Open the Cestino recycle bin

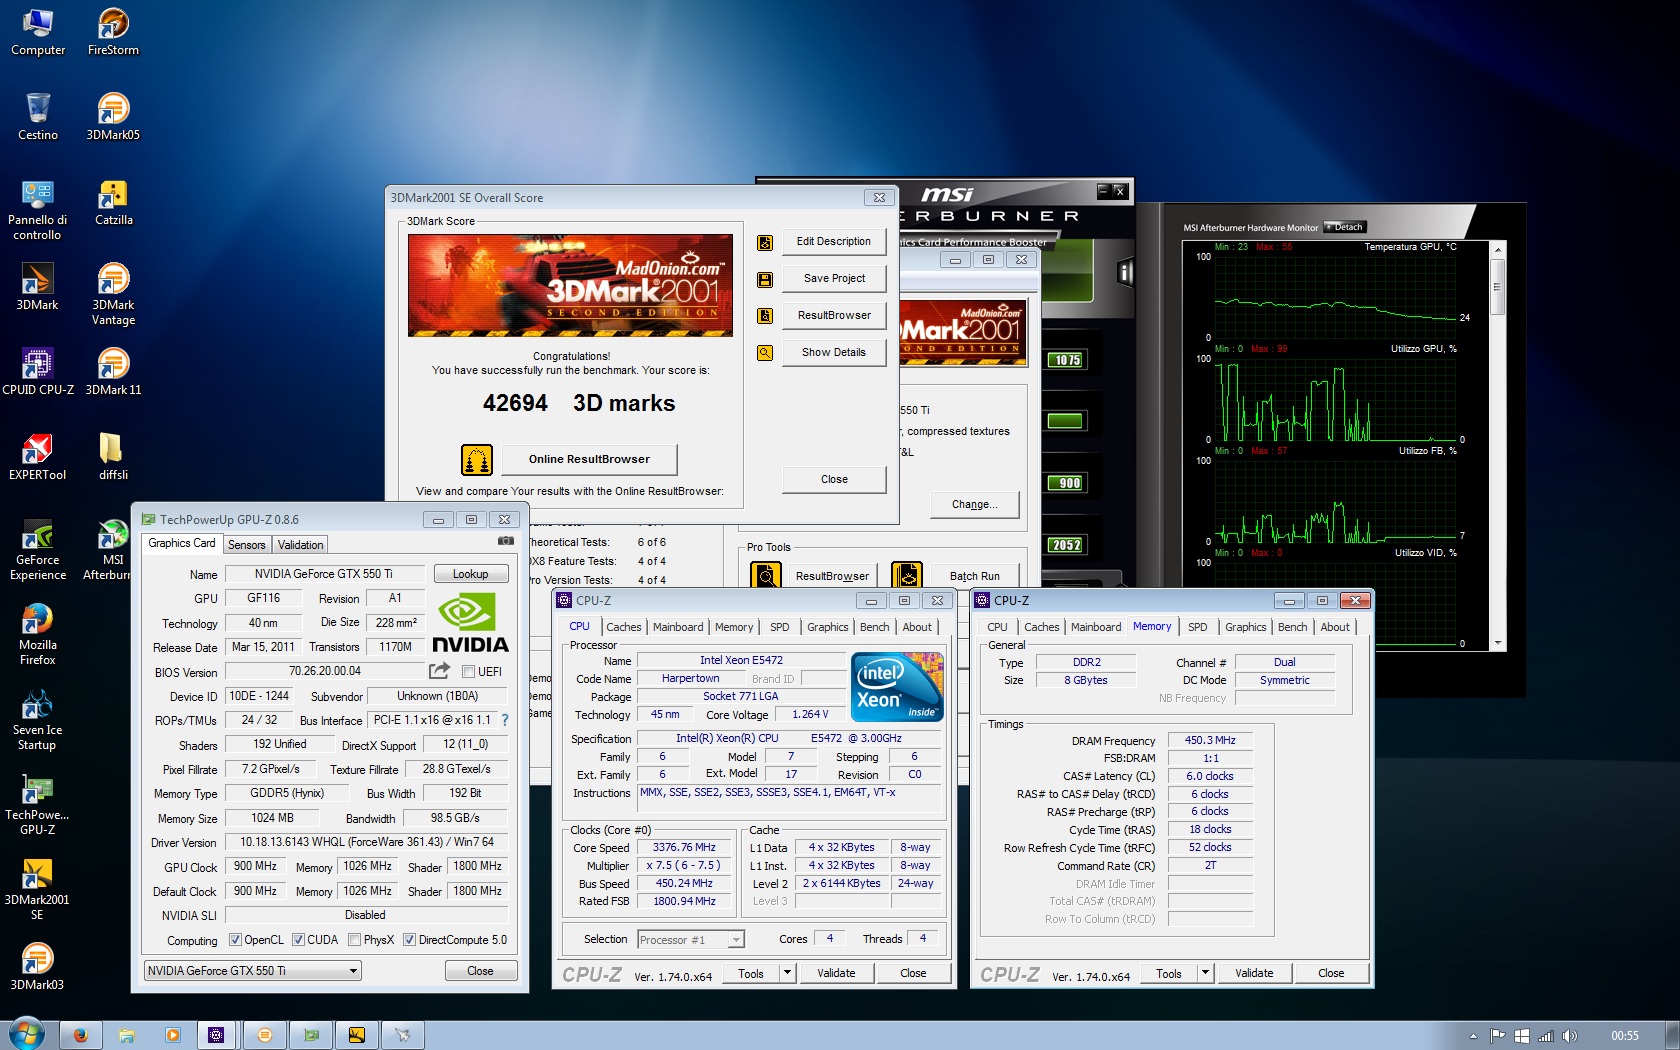pos(38,117)
